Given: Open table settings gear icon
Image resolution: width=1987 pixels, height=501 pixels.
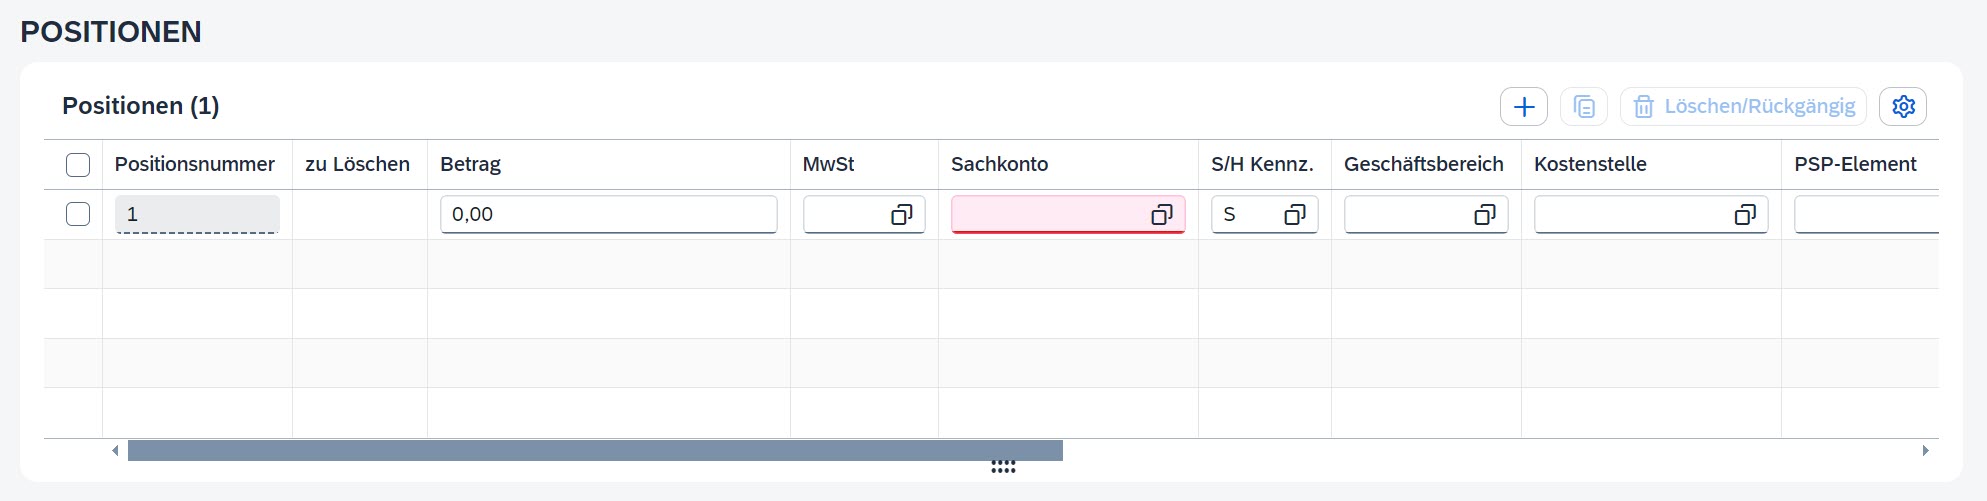Looking at the screenshot, I should 1902,107.
